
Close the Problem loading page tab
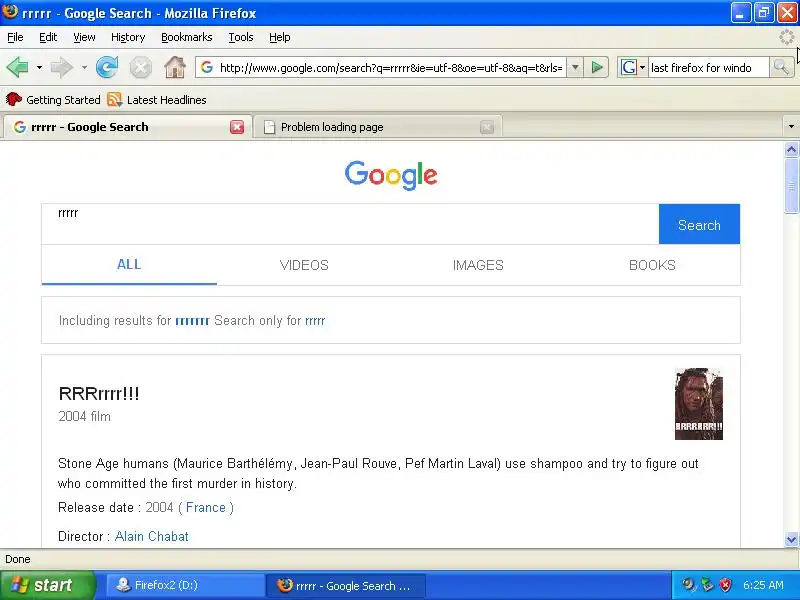[487, 127]
